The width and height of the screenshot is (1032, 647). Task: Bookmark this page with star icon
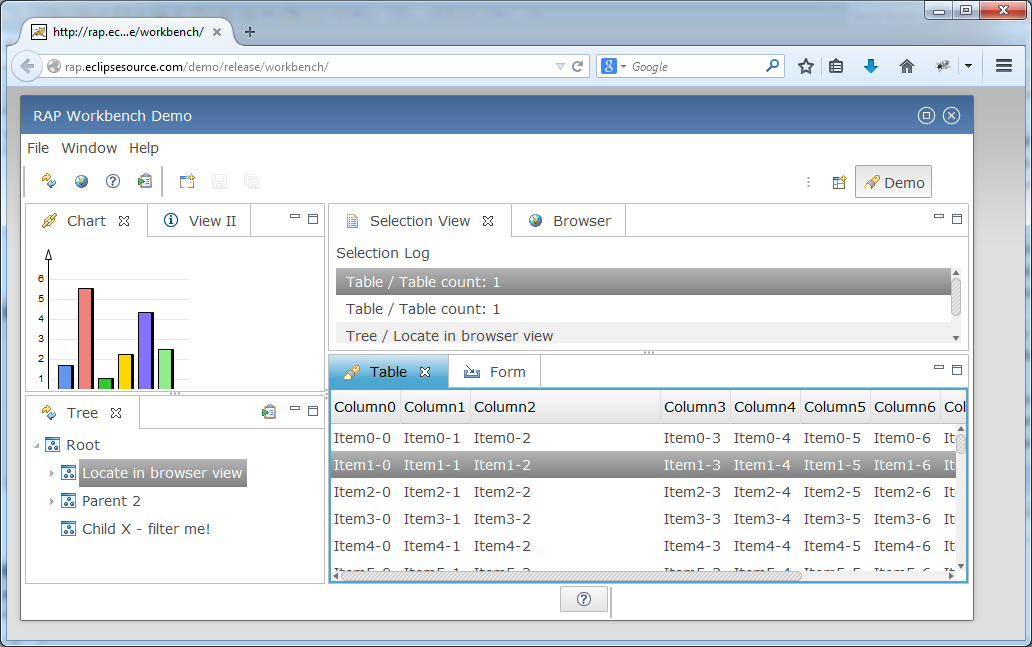806,66
